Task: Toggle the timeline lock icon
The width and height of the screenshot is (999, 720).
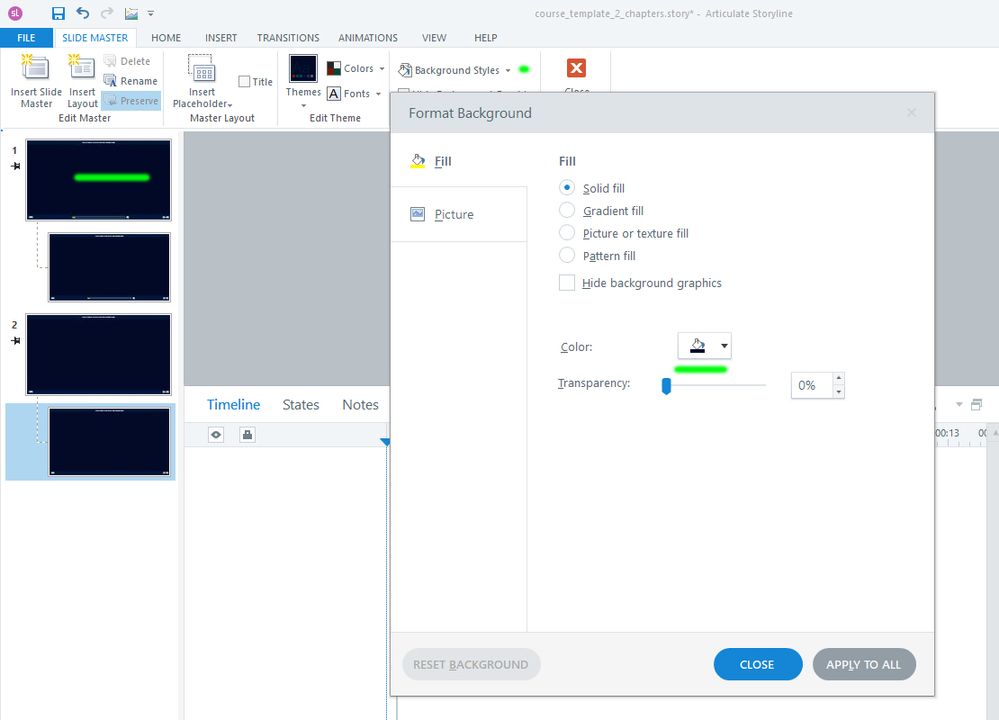Action: click(x=248, y=434)
